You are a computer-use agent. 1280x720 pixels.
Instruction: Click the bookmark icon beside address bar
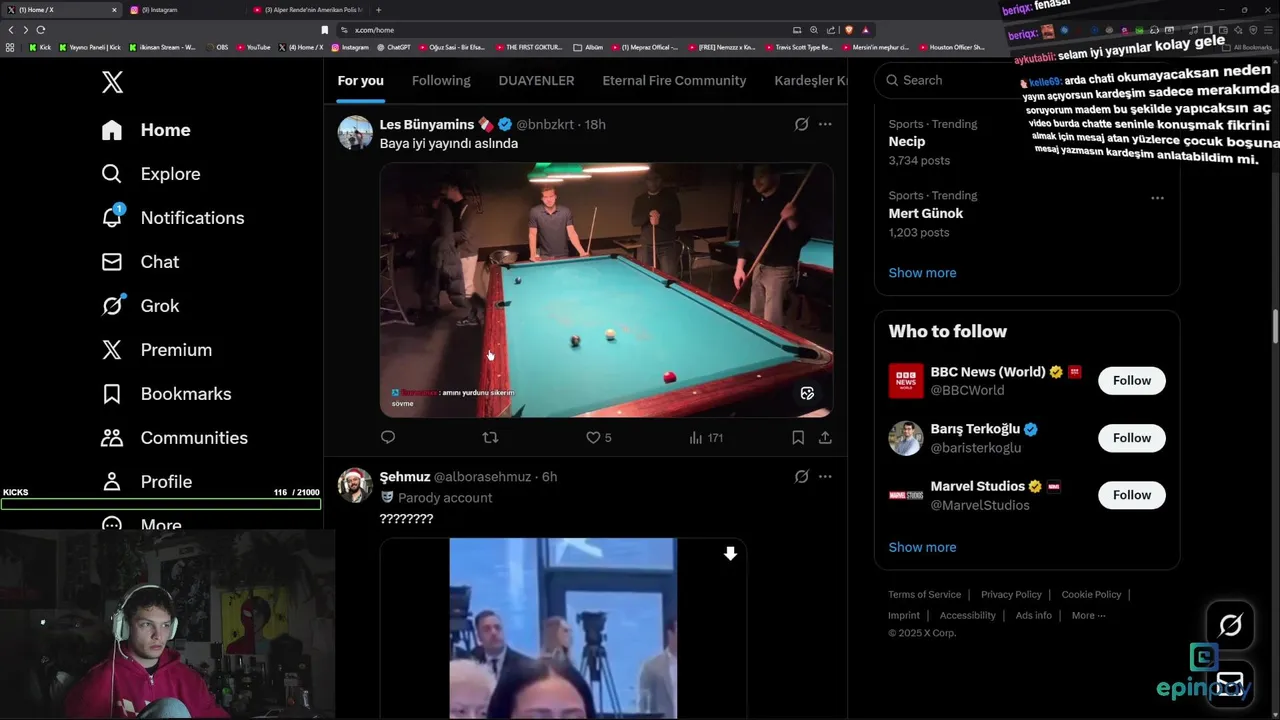click(x=324, y=30)
